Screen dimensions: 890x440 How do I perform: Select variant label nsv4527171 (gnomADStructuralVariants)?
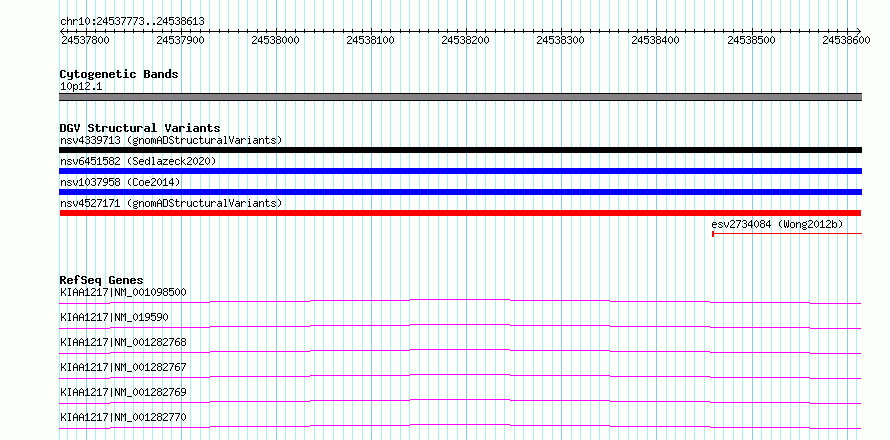click(x=171, y=203)
